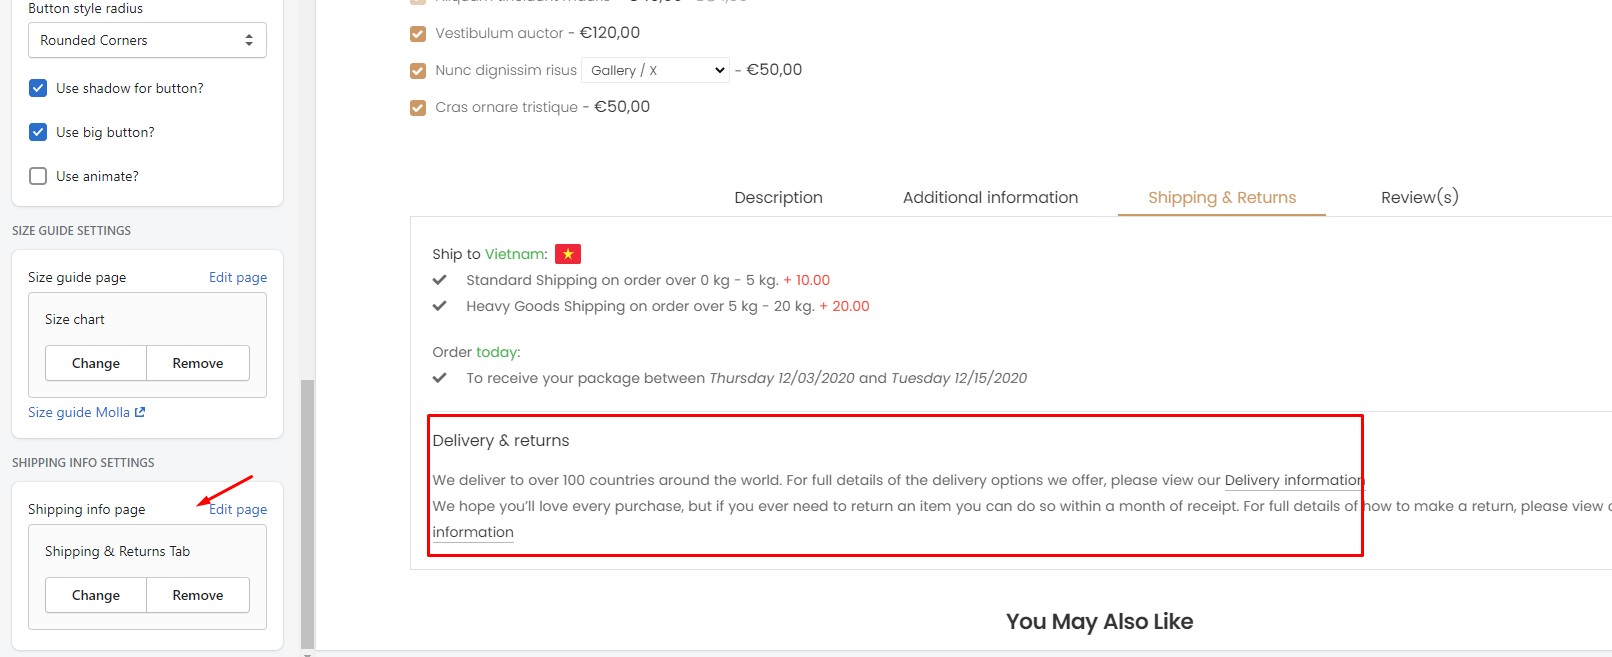Uncheck Vestibulum auctor product option

[418, 33]
